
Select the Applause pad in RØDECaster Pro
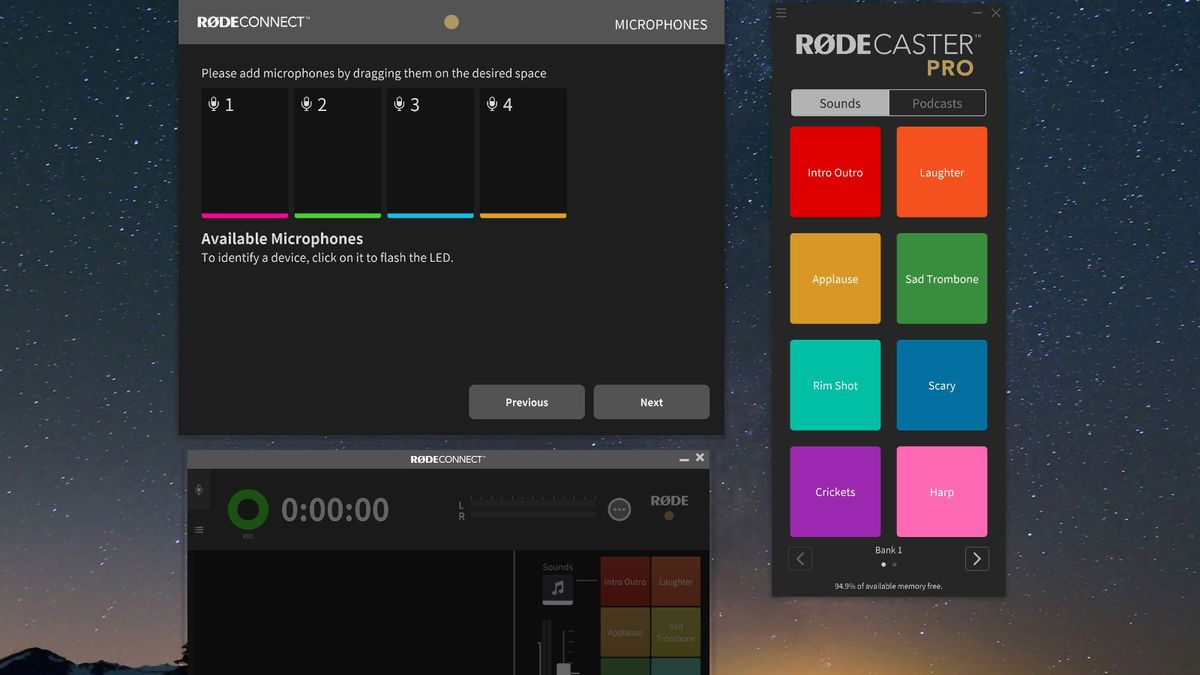pyautogui.click(x=835, y=279)
